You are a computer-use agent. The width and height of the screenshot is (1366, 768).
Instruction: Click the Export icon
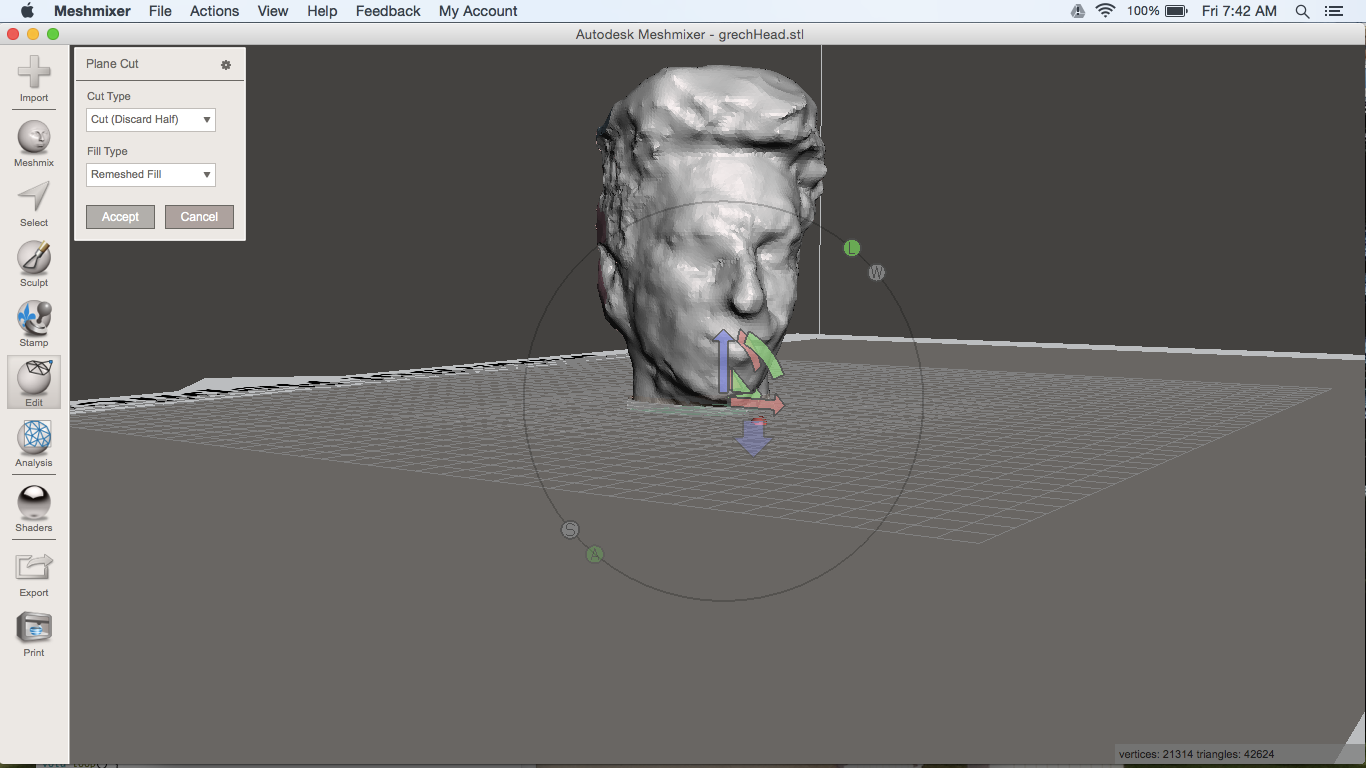[34, 573]
